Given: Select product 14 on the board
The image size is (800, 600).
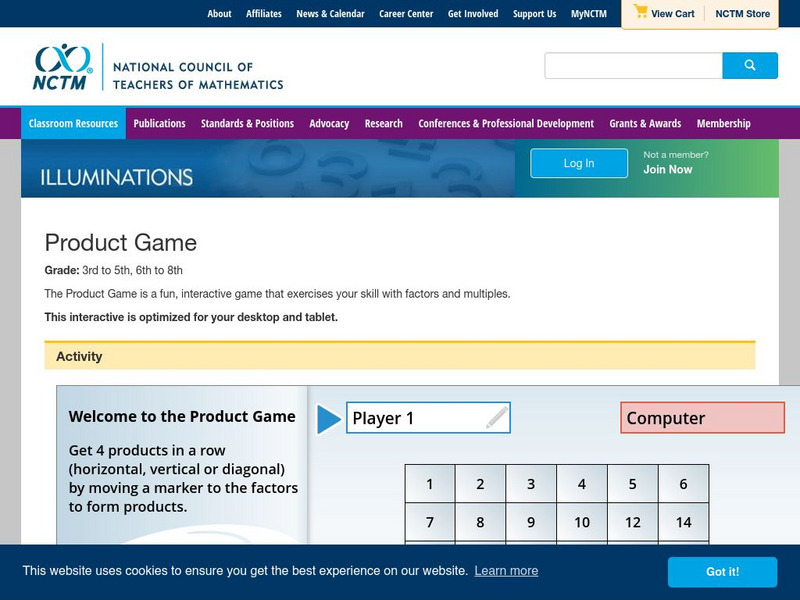Looking at the screenshot, I should tap(684, 522).
